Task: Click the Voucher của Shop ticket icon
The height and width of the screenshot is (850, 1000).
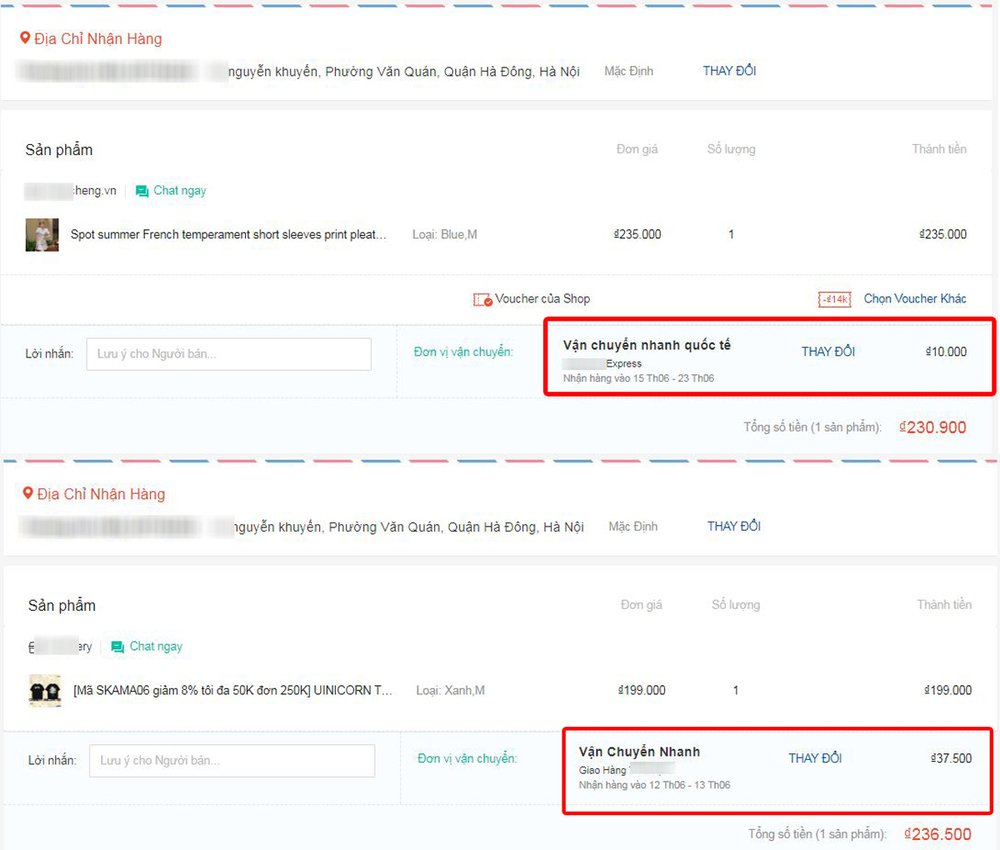Action: pyautogui.click(x=482, y=299)
